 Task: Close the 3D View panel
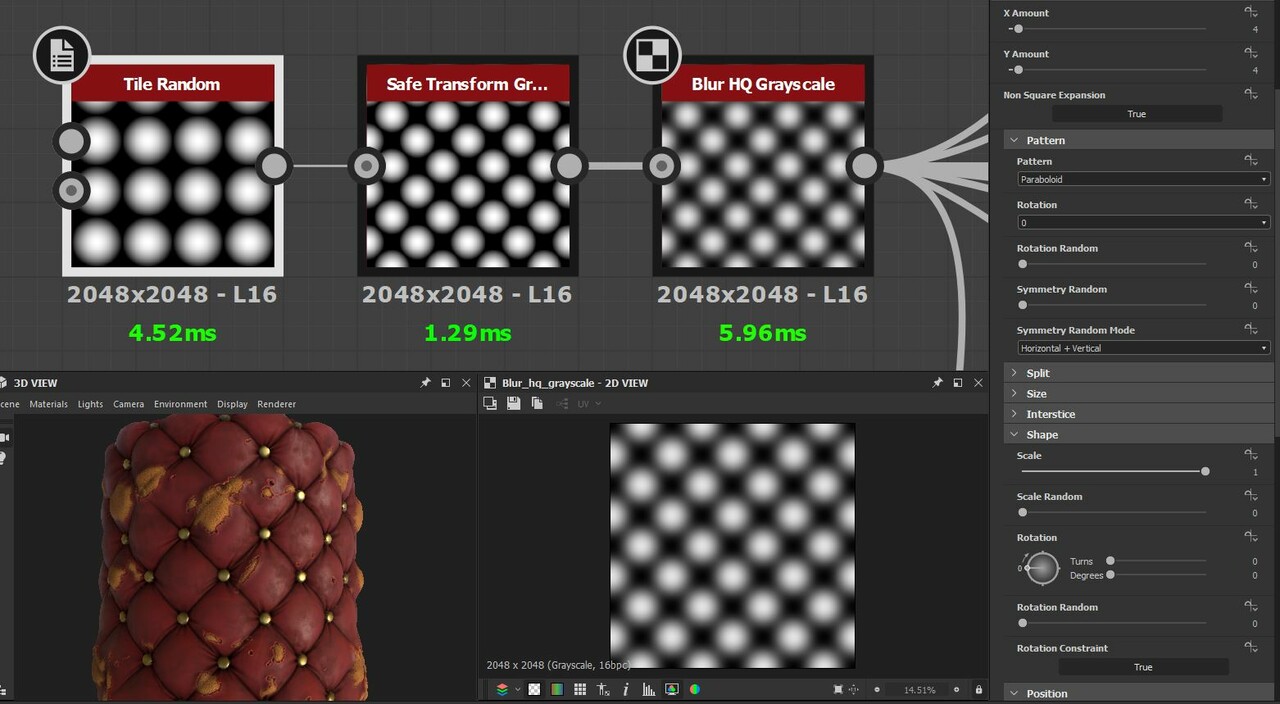pos(467,383)
